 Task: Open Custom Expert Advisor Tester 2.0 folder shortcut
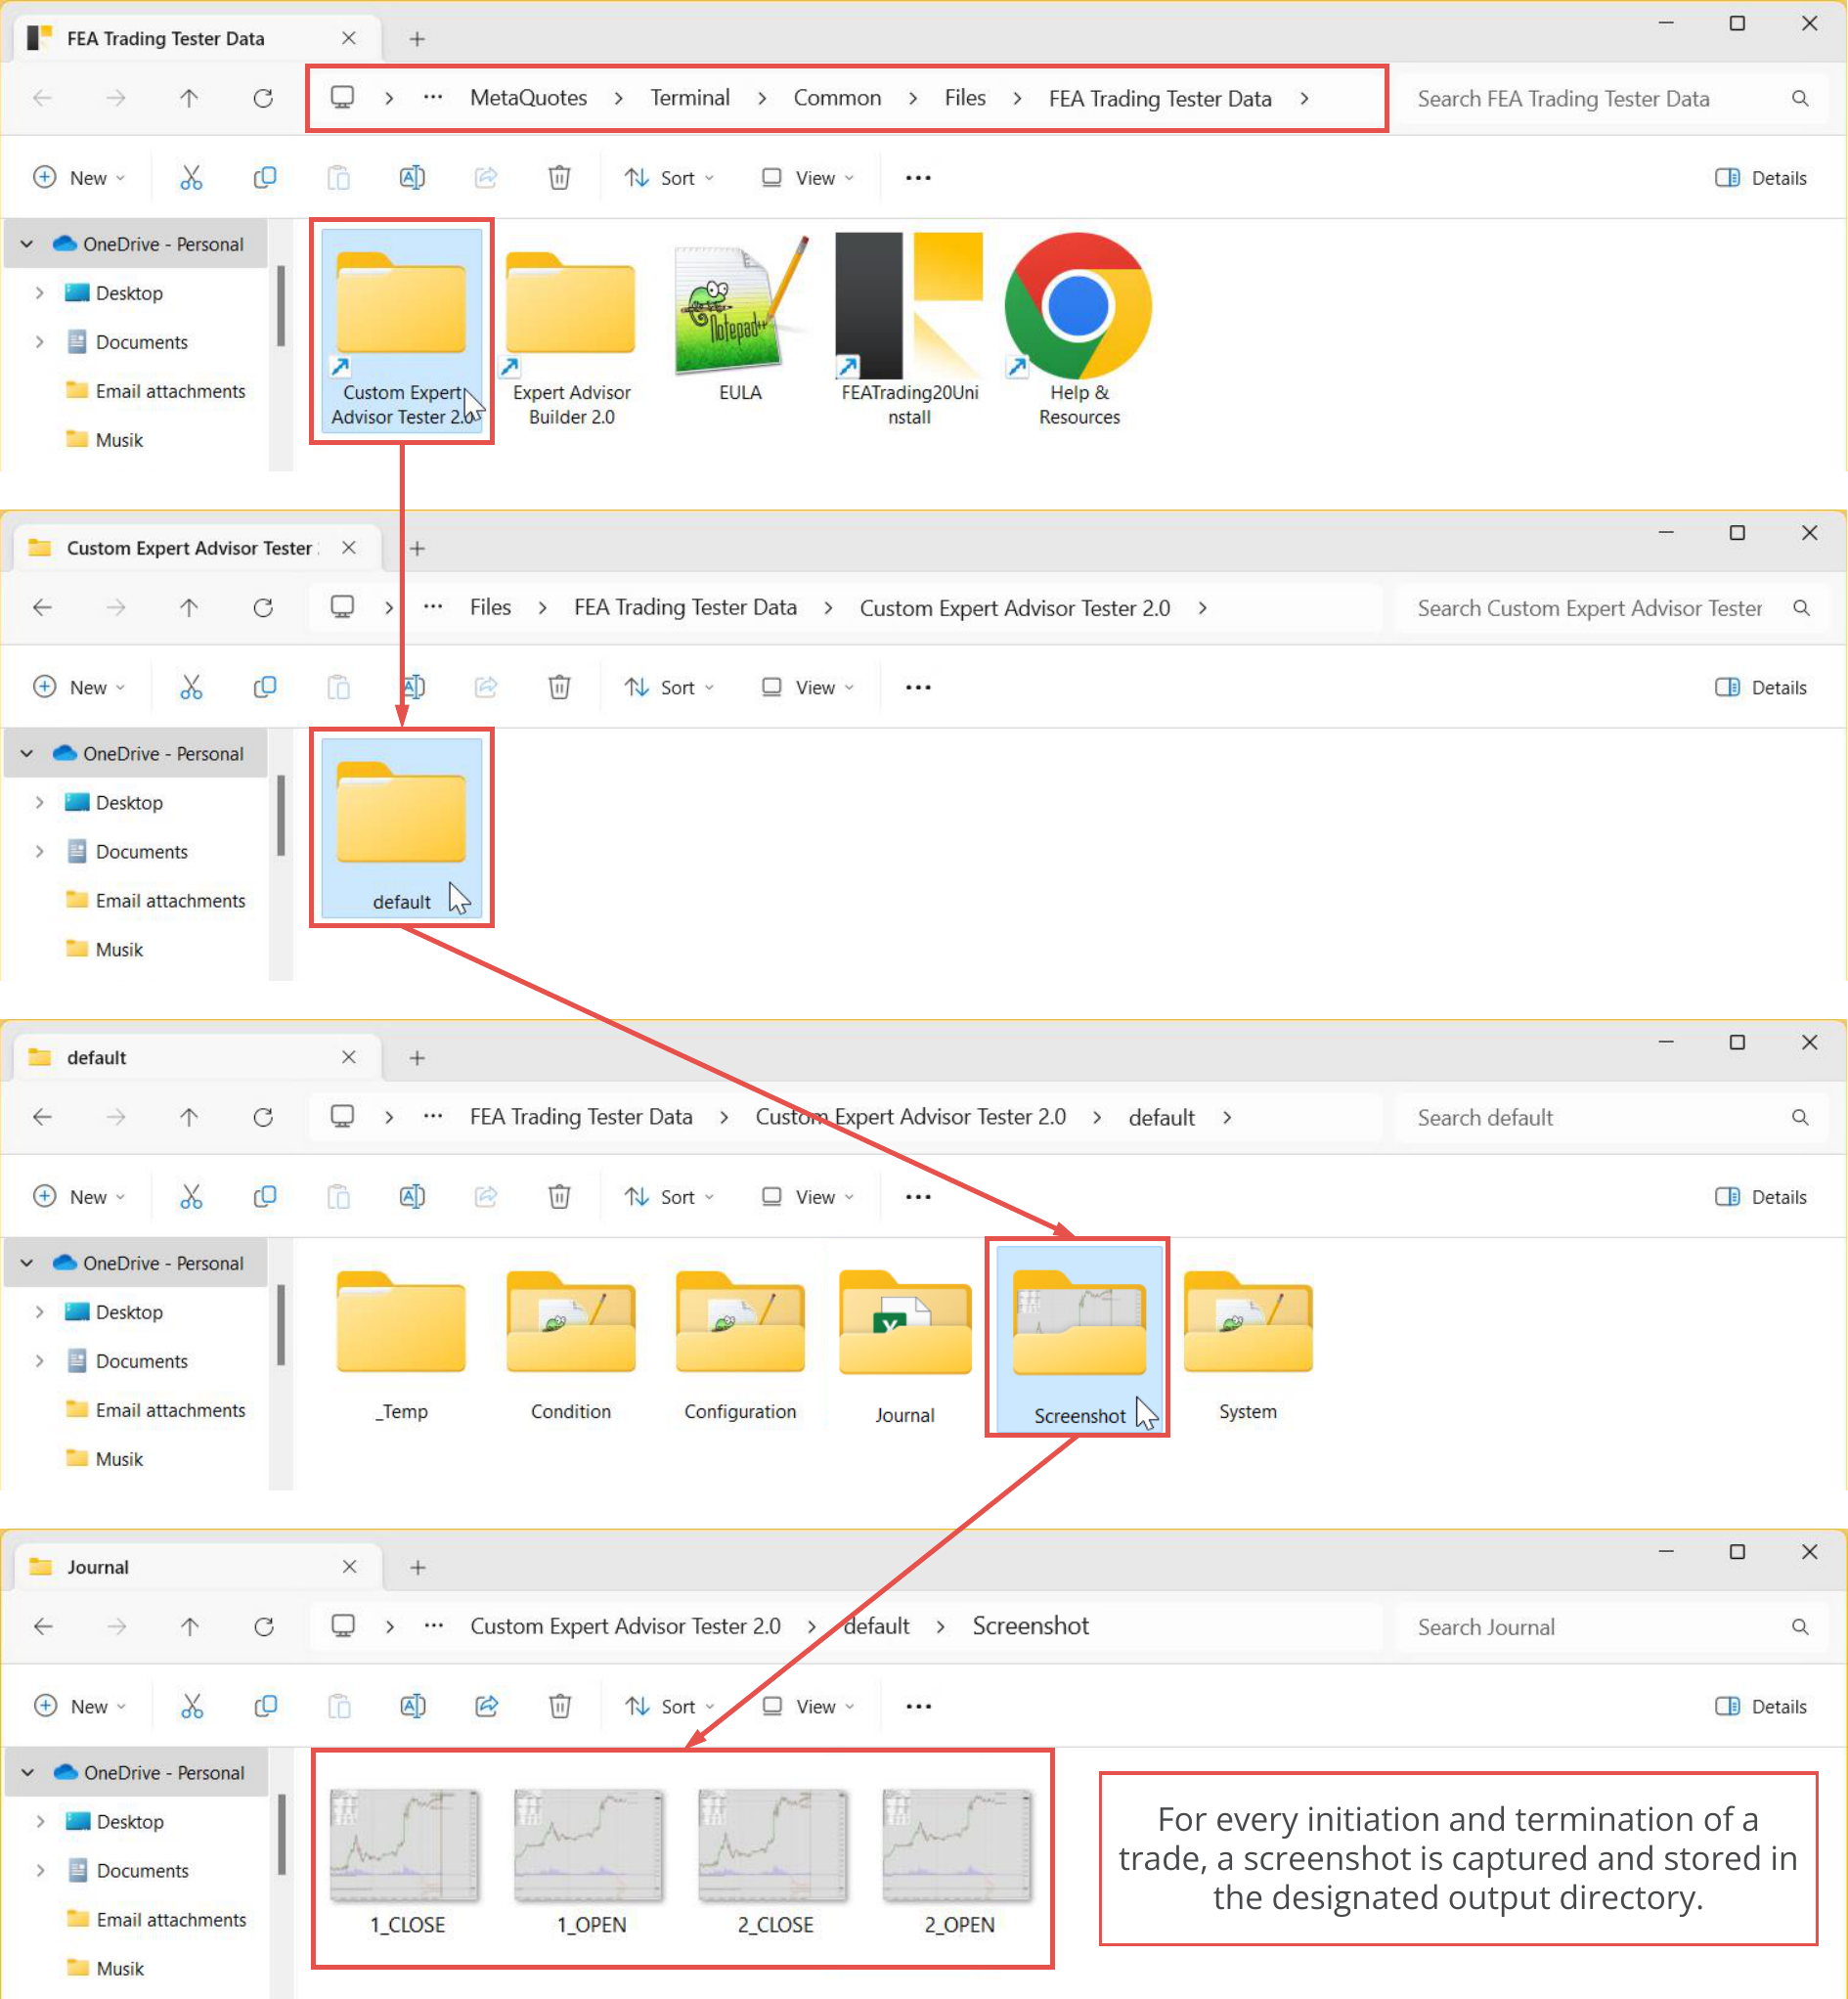pos(401,330)
